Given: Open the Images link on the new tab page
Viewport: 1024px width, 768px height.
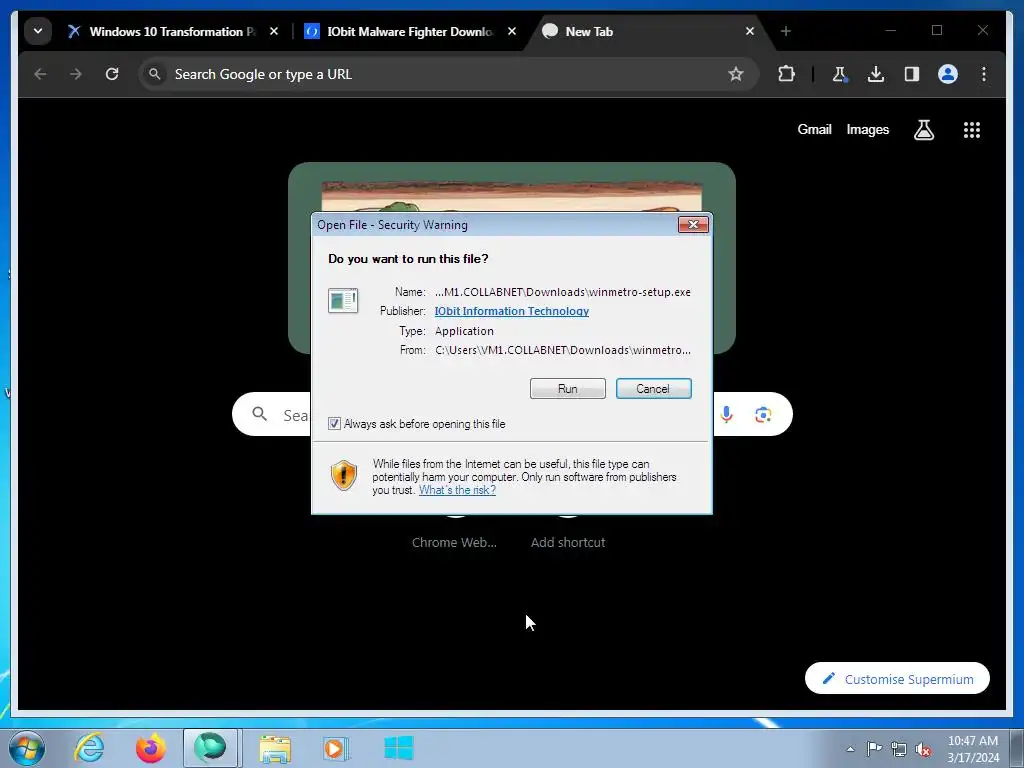Looking at the screenshot, I should 867,129.
